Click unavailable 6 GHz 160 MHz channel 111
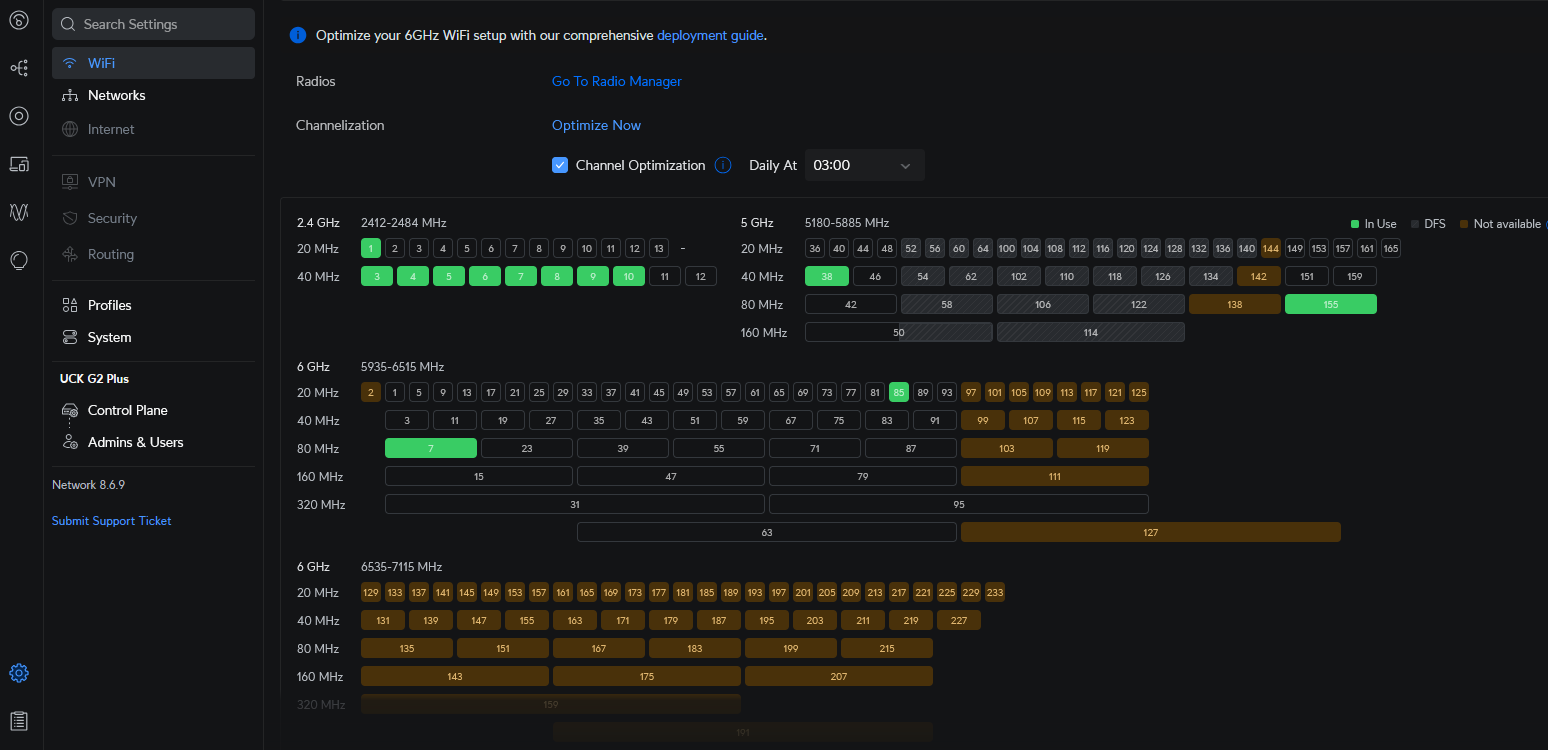The image size is (1548, 750). pos(1055,476)
